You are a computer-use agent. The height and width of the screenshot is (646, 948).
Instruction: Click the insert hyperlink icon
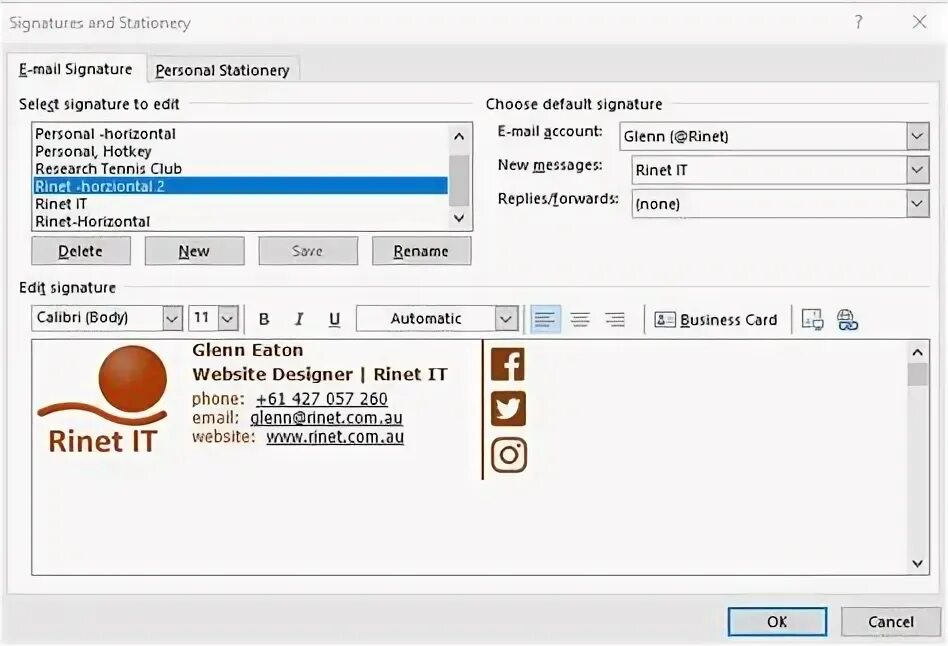[847, 319]
